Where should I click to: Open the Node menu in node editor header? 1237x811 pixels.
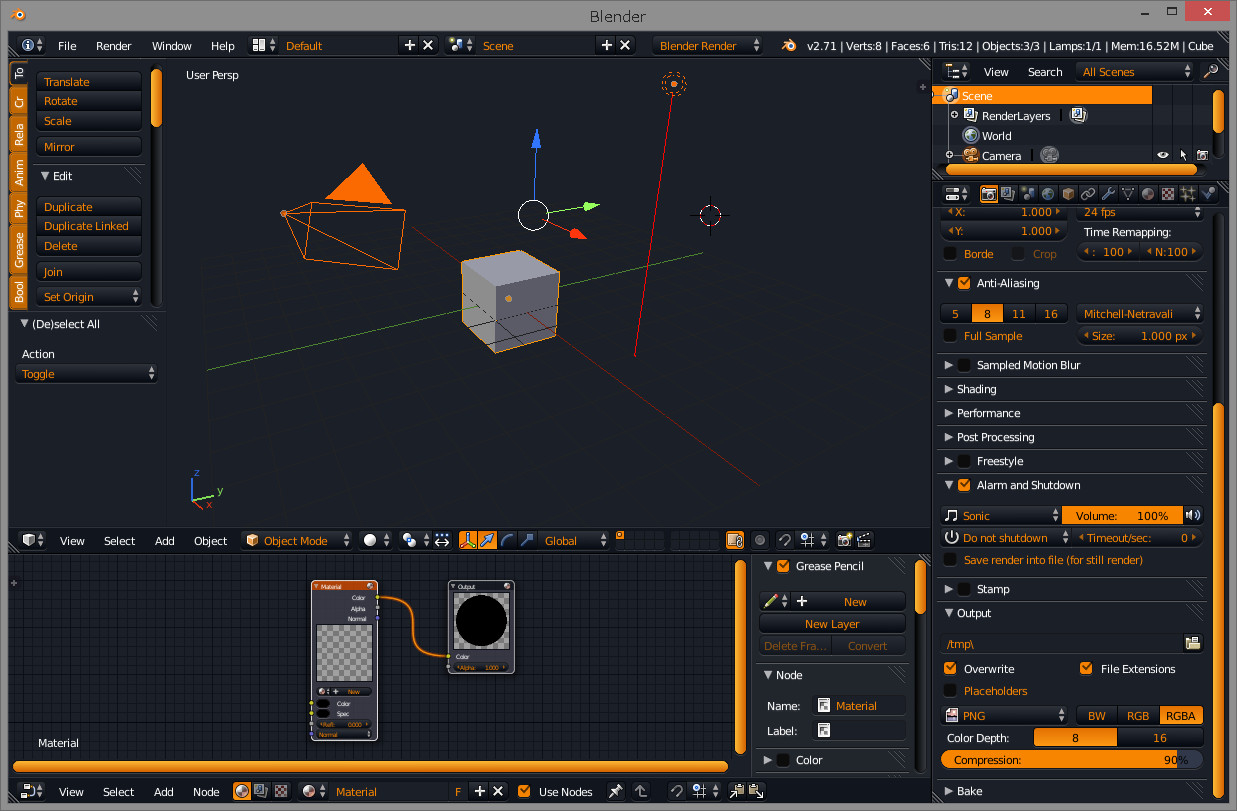pyautogui.click(x=206, y=792)
